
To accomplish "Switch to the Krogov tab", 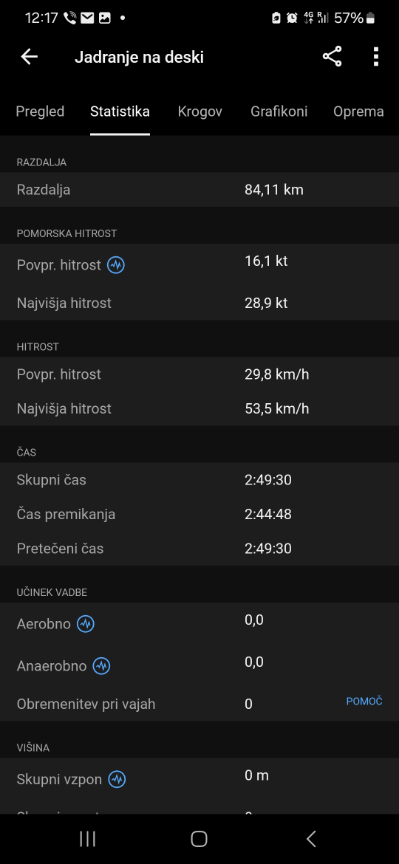I will [200, 111].
